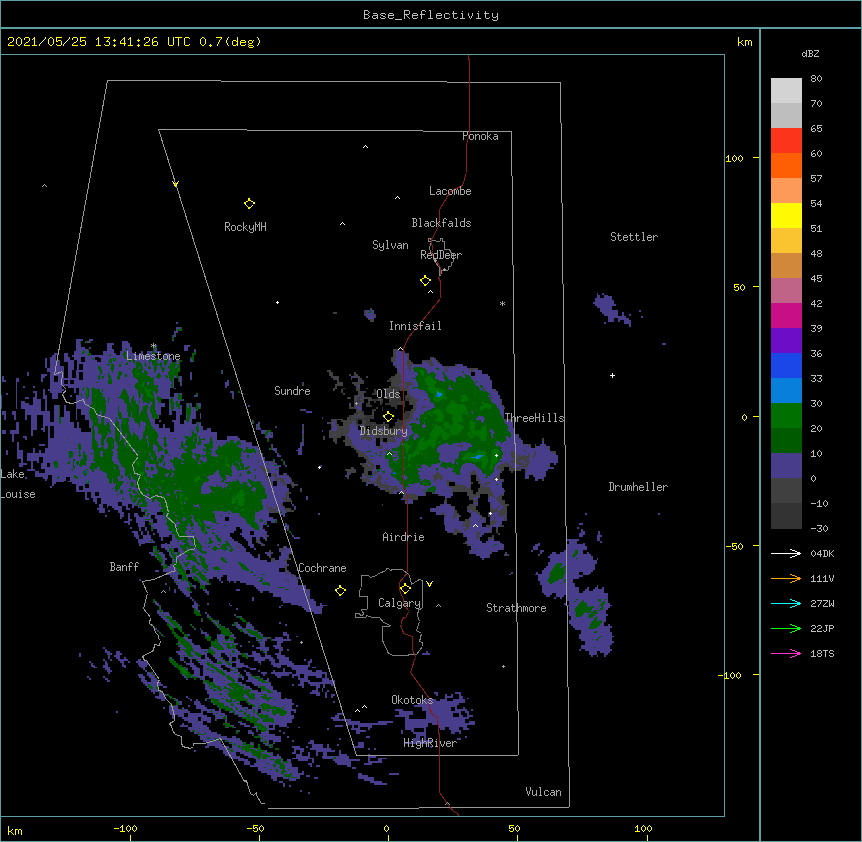Click the ThreeHills label
The height and width of the screenshot is (842, 862).
tap(534, 418)
